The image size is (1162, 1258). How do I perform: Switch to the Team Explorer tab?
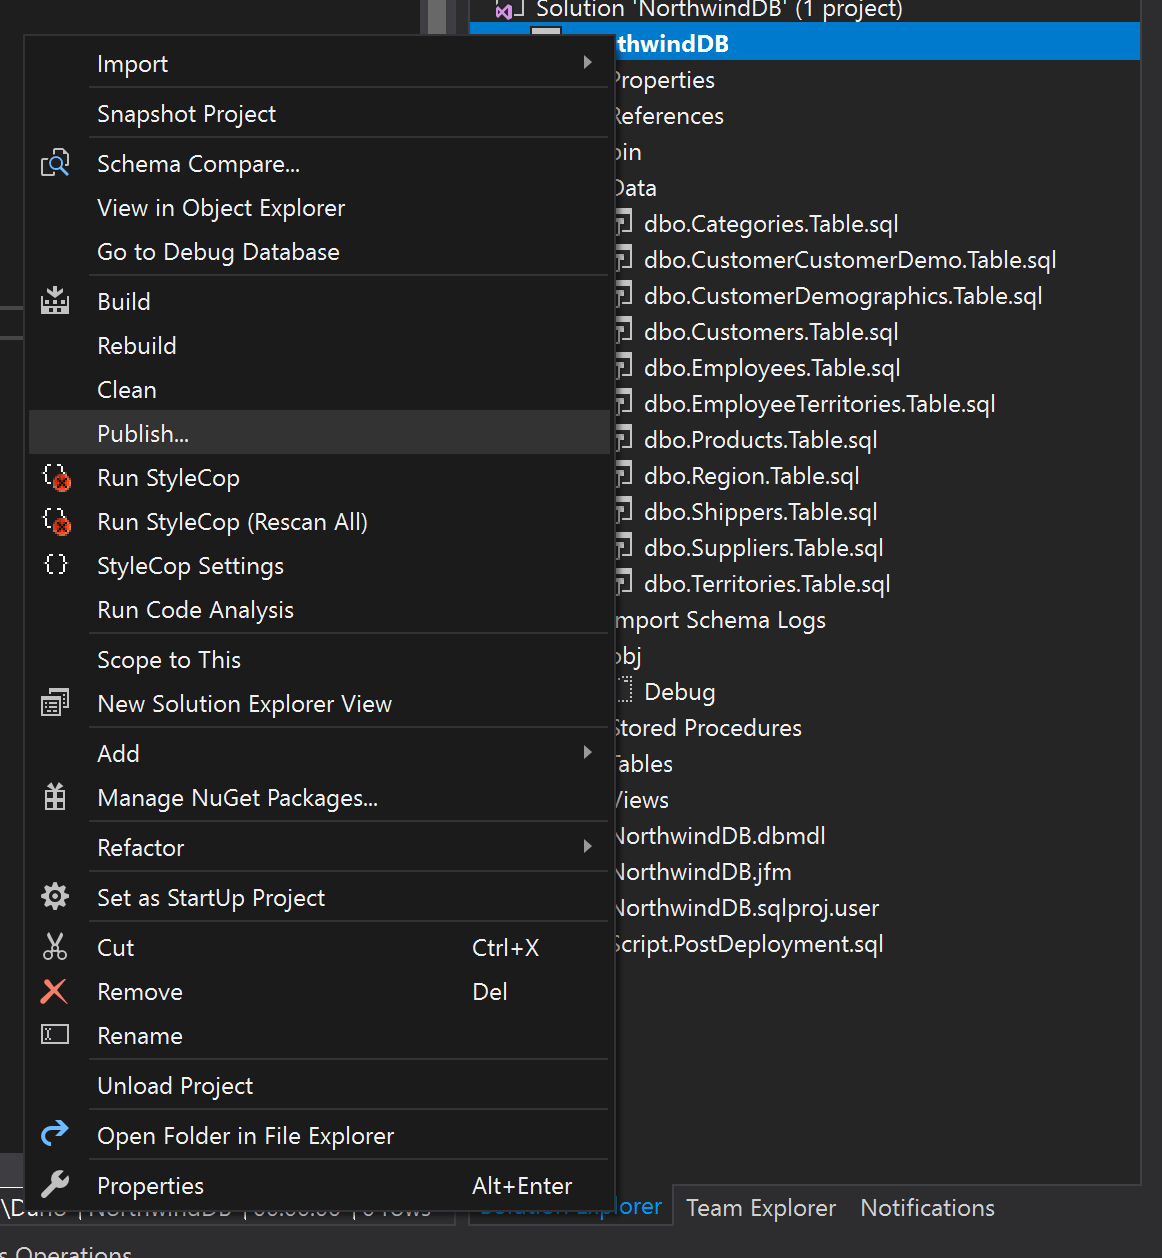click(760, 1207)
